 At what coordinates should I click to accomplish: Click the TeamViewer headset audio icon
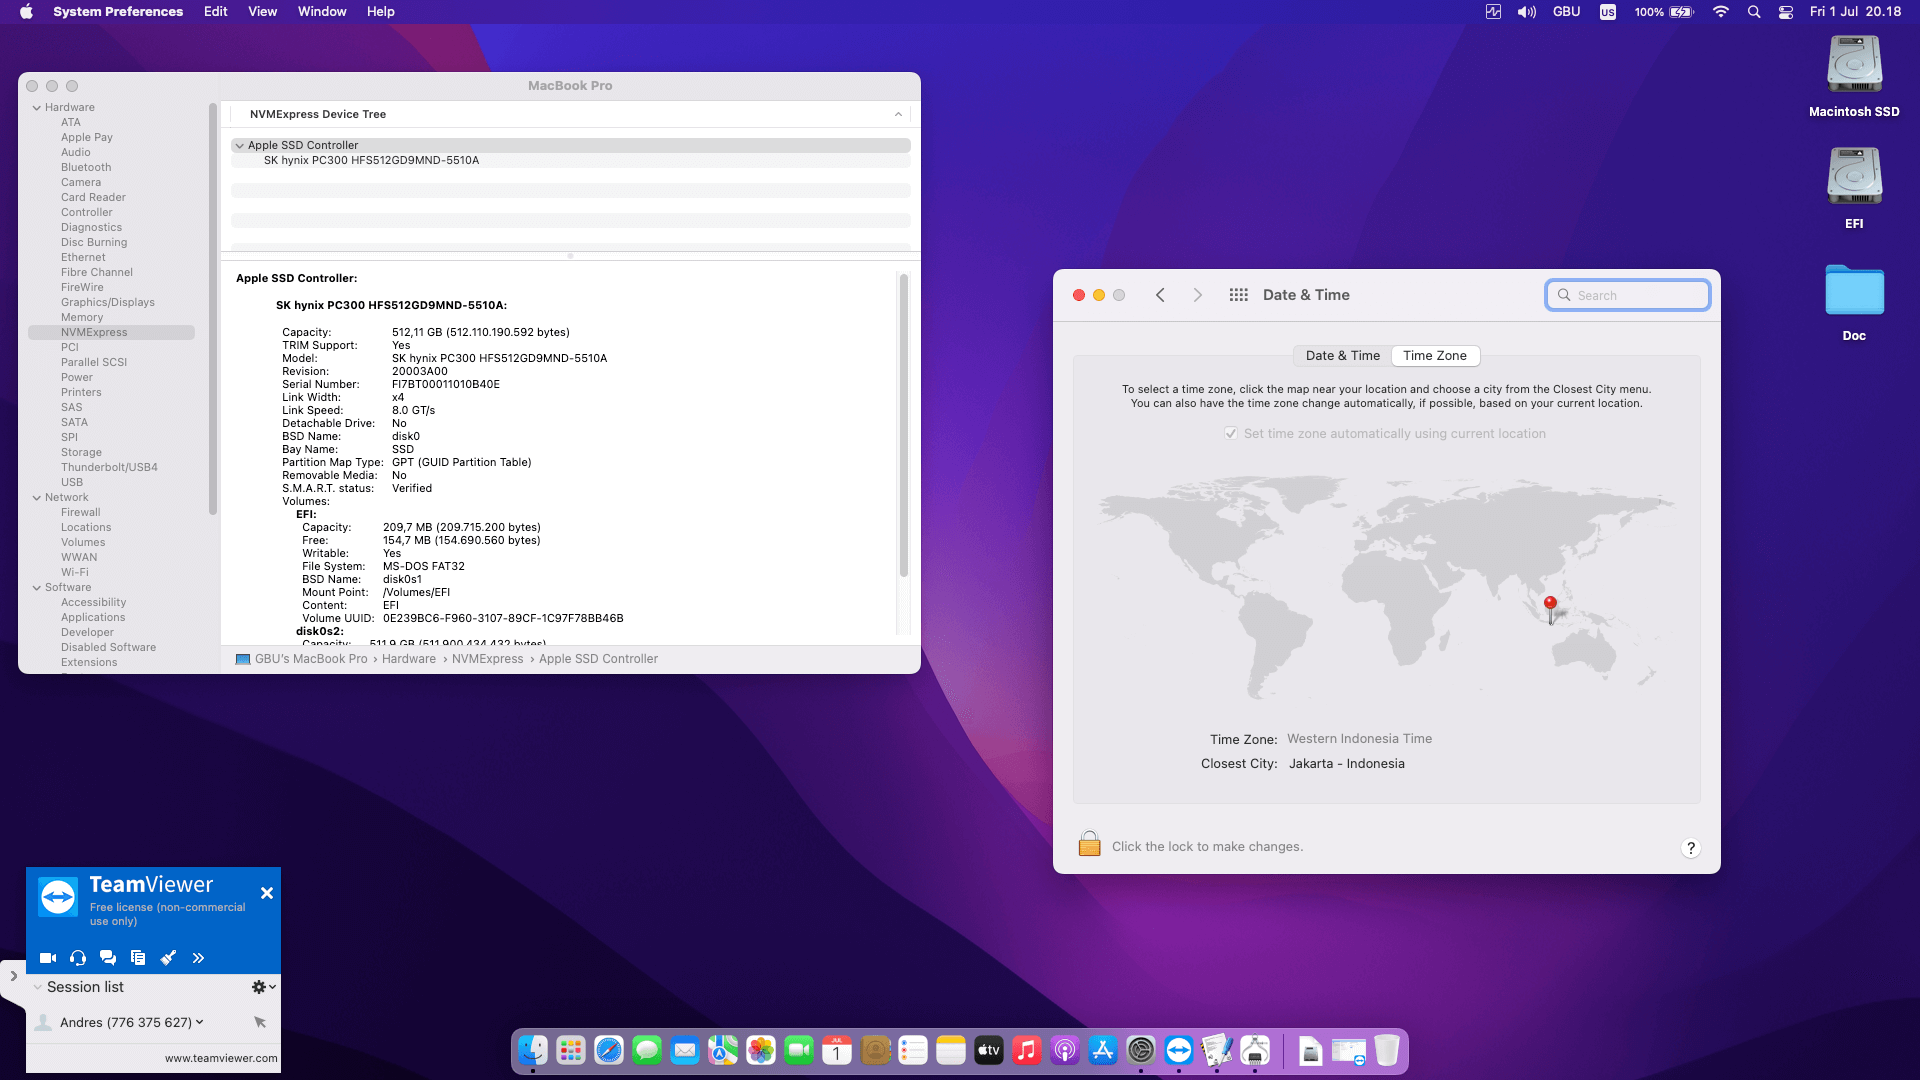[78, 958]
